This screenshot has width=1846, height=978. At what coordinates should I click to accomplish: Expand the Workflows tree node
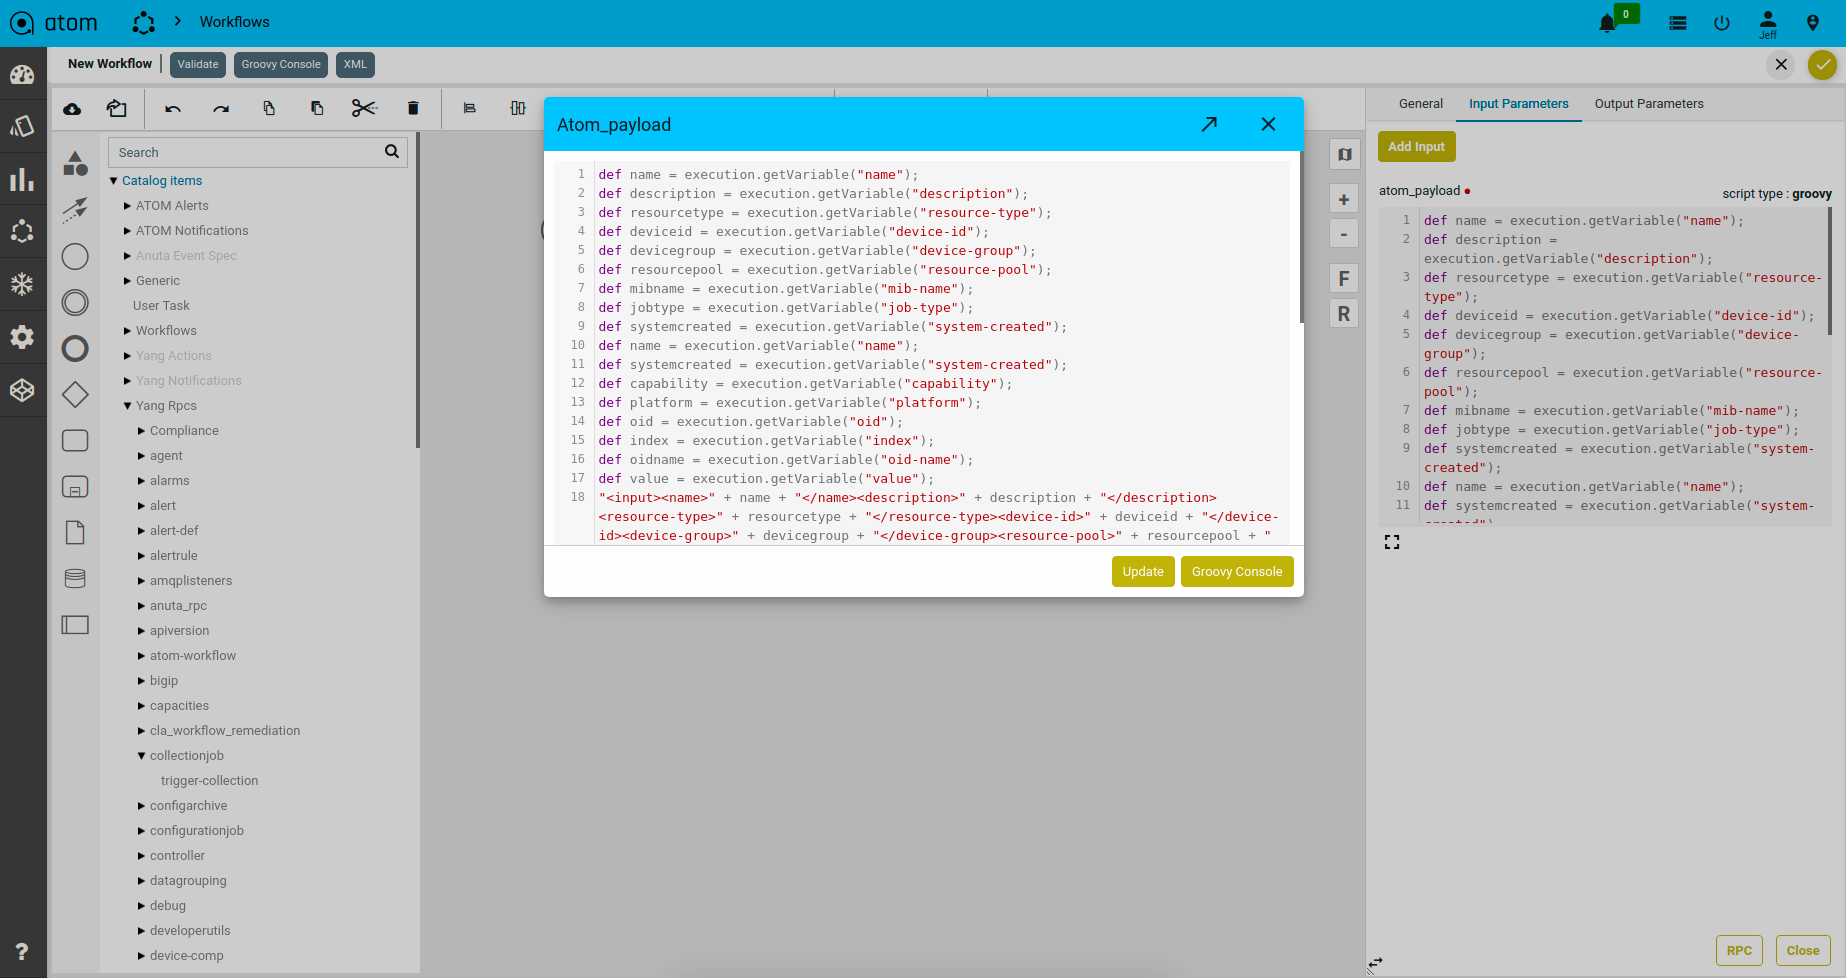[128, 331]
